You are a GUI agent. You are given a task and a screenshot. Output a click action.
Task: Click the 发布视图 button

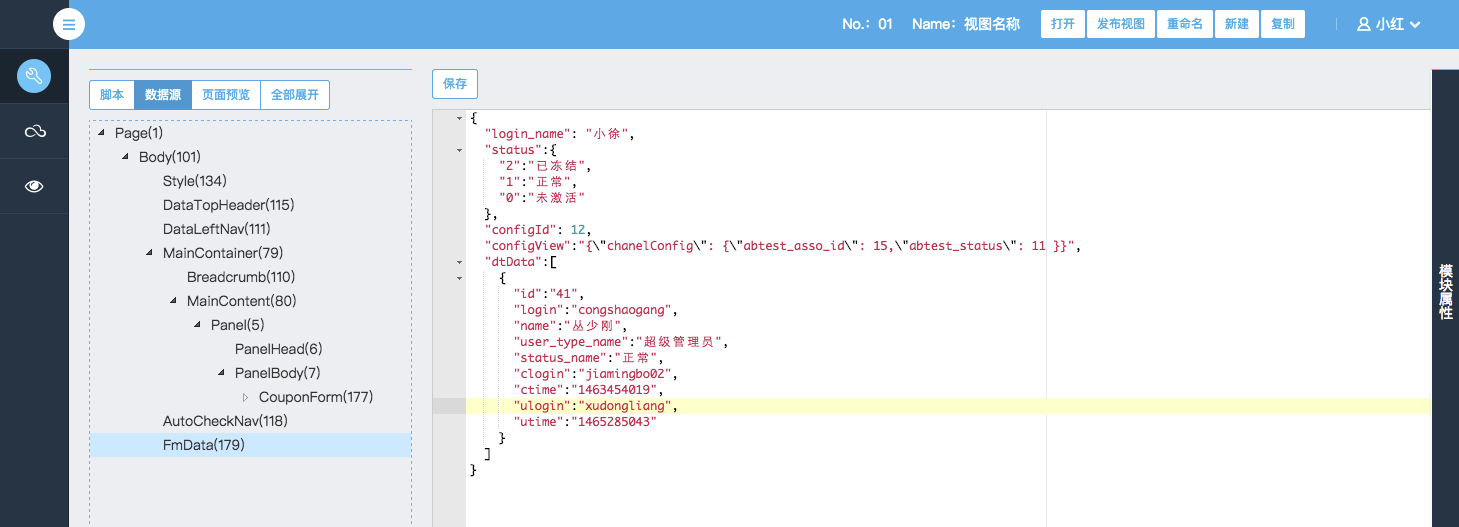(1121, 24)
